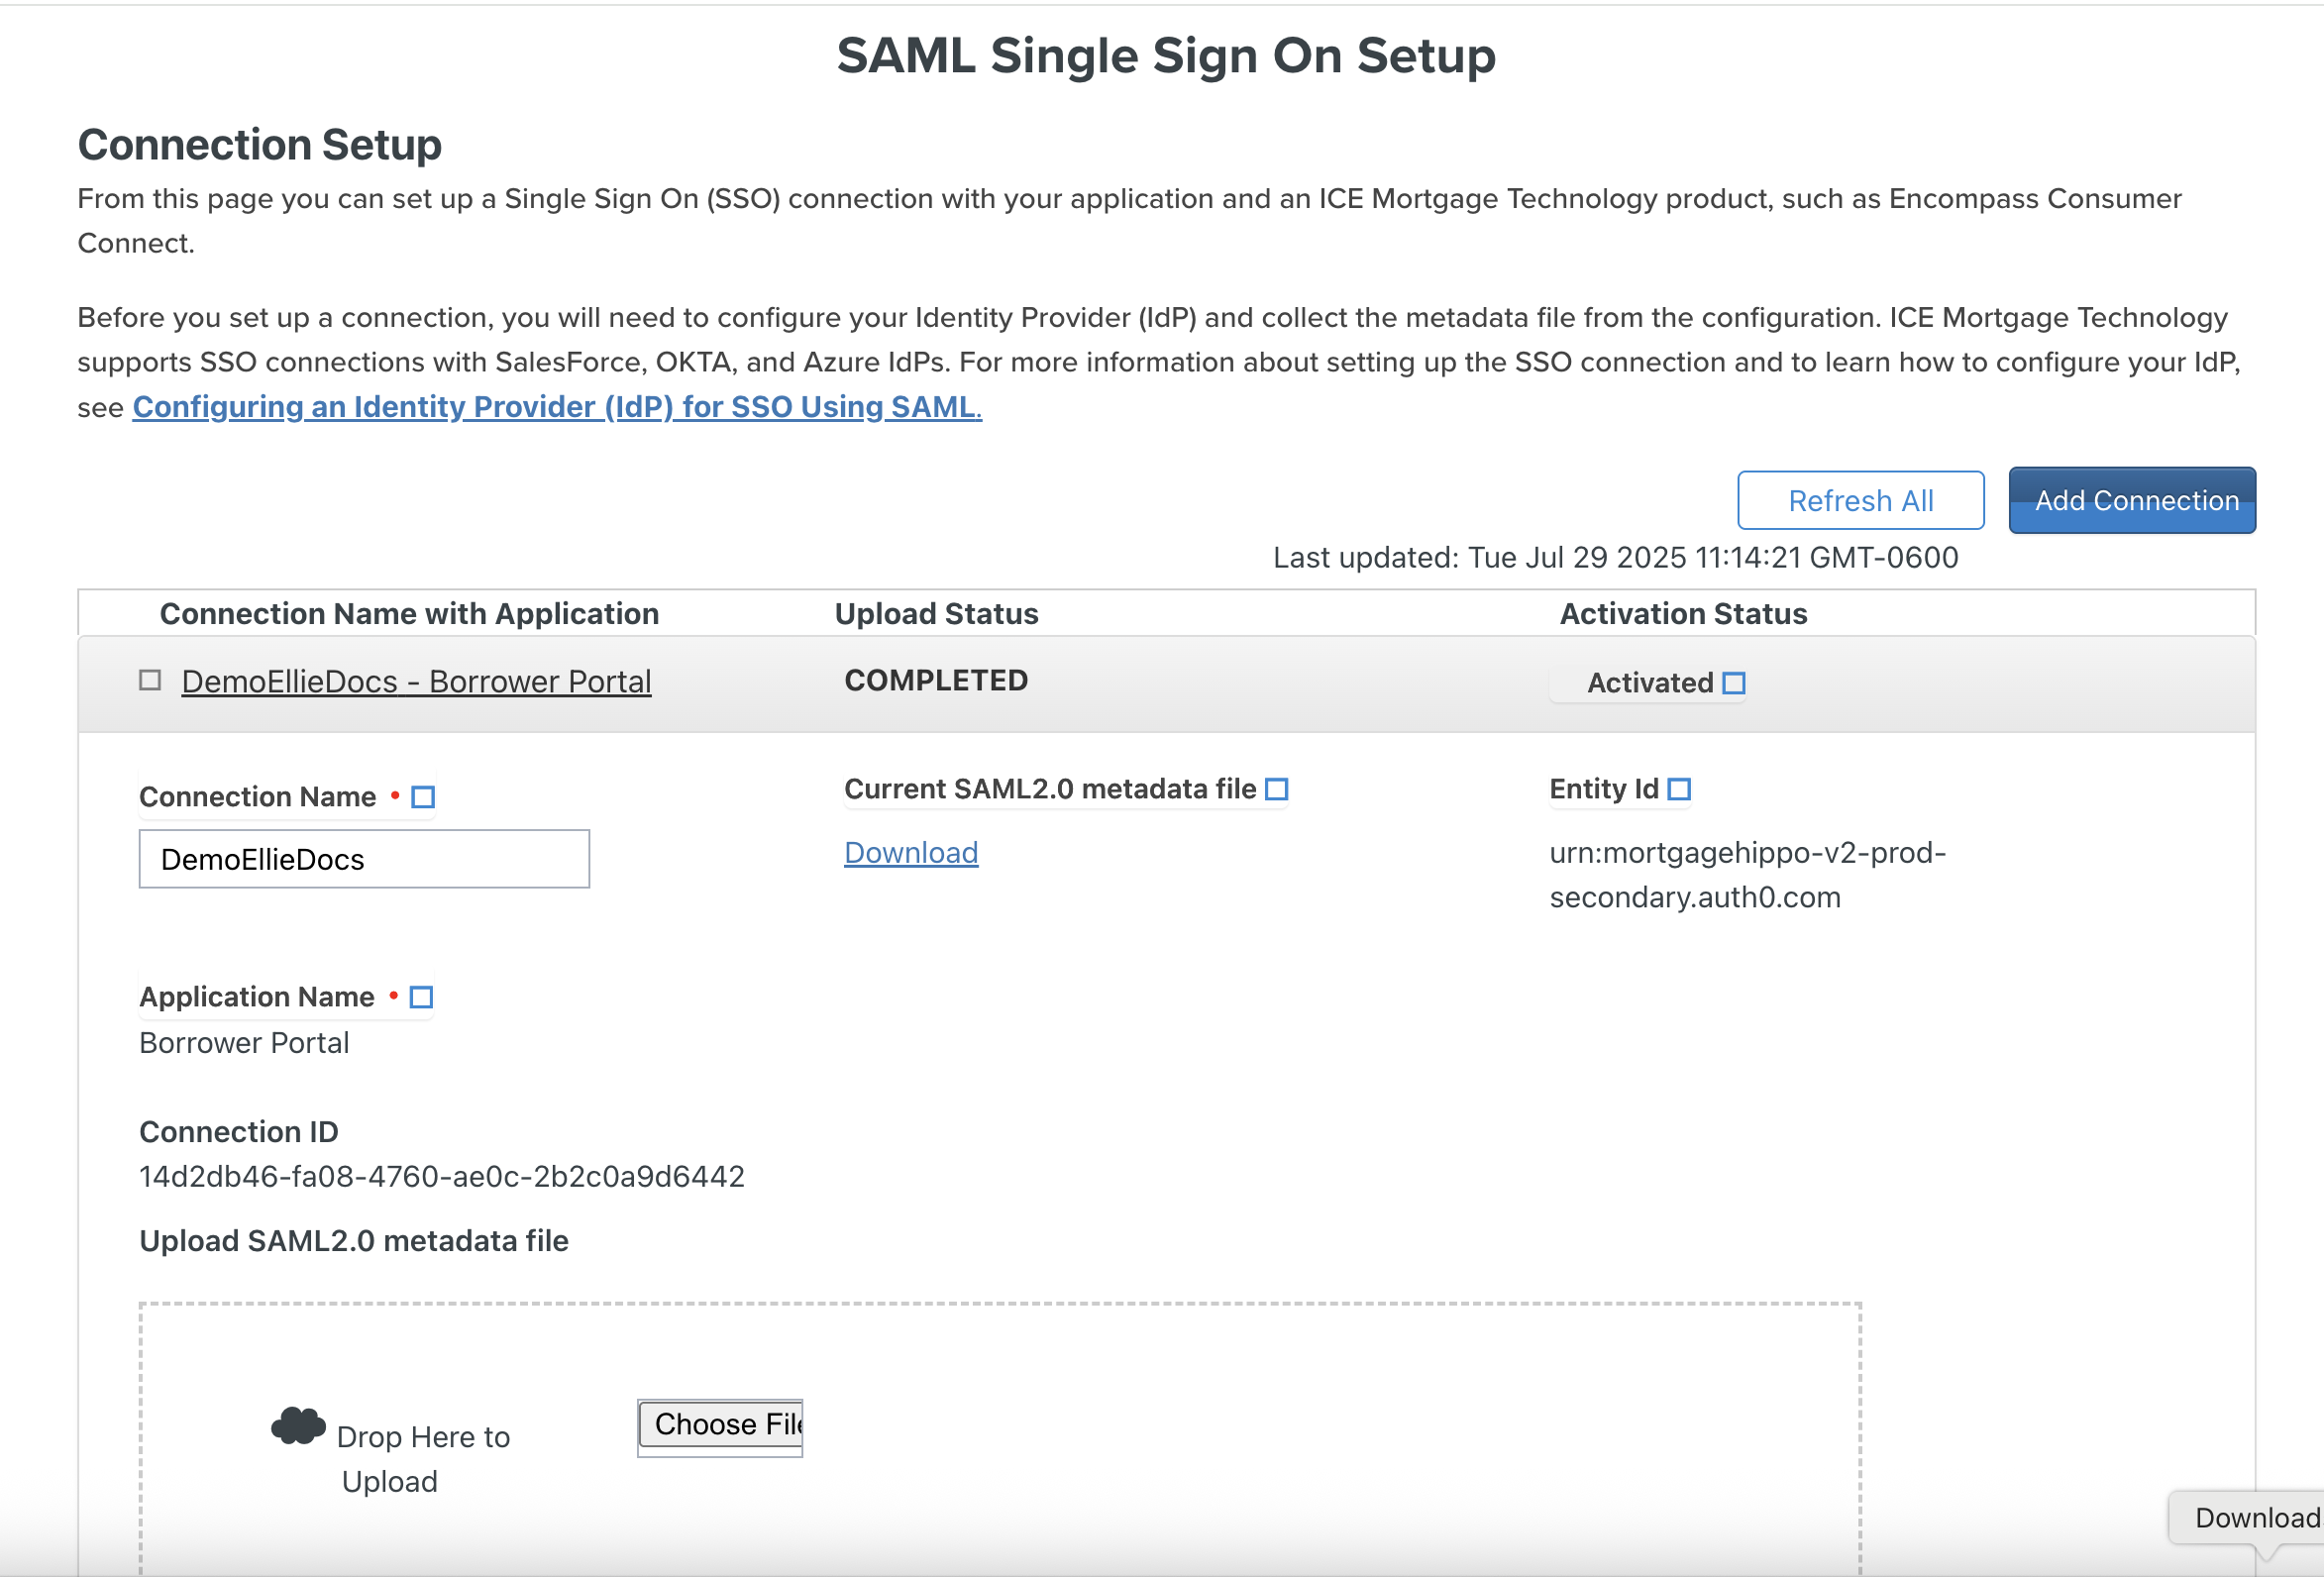
Task: Click the Upload Status column header
Action: (936, 613)
